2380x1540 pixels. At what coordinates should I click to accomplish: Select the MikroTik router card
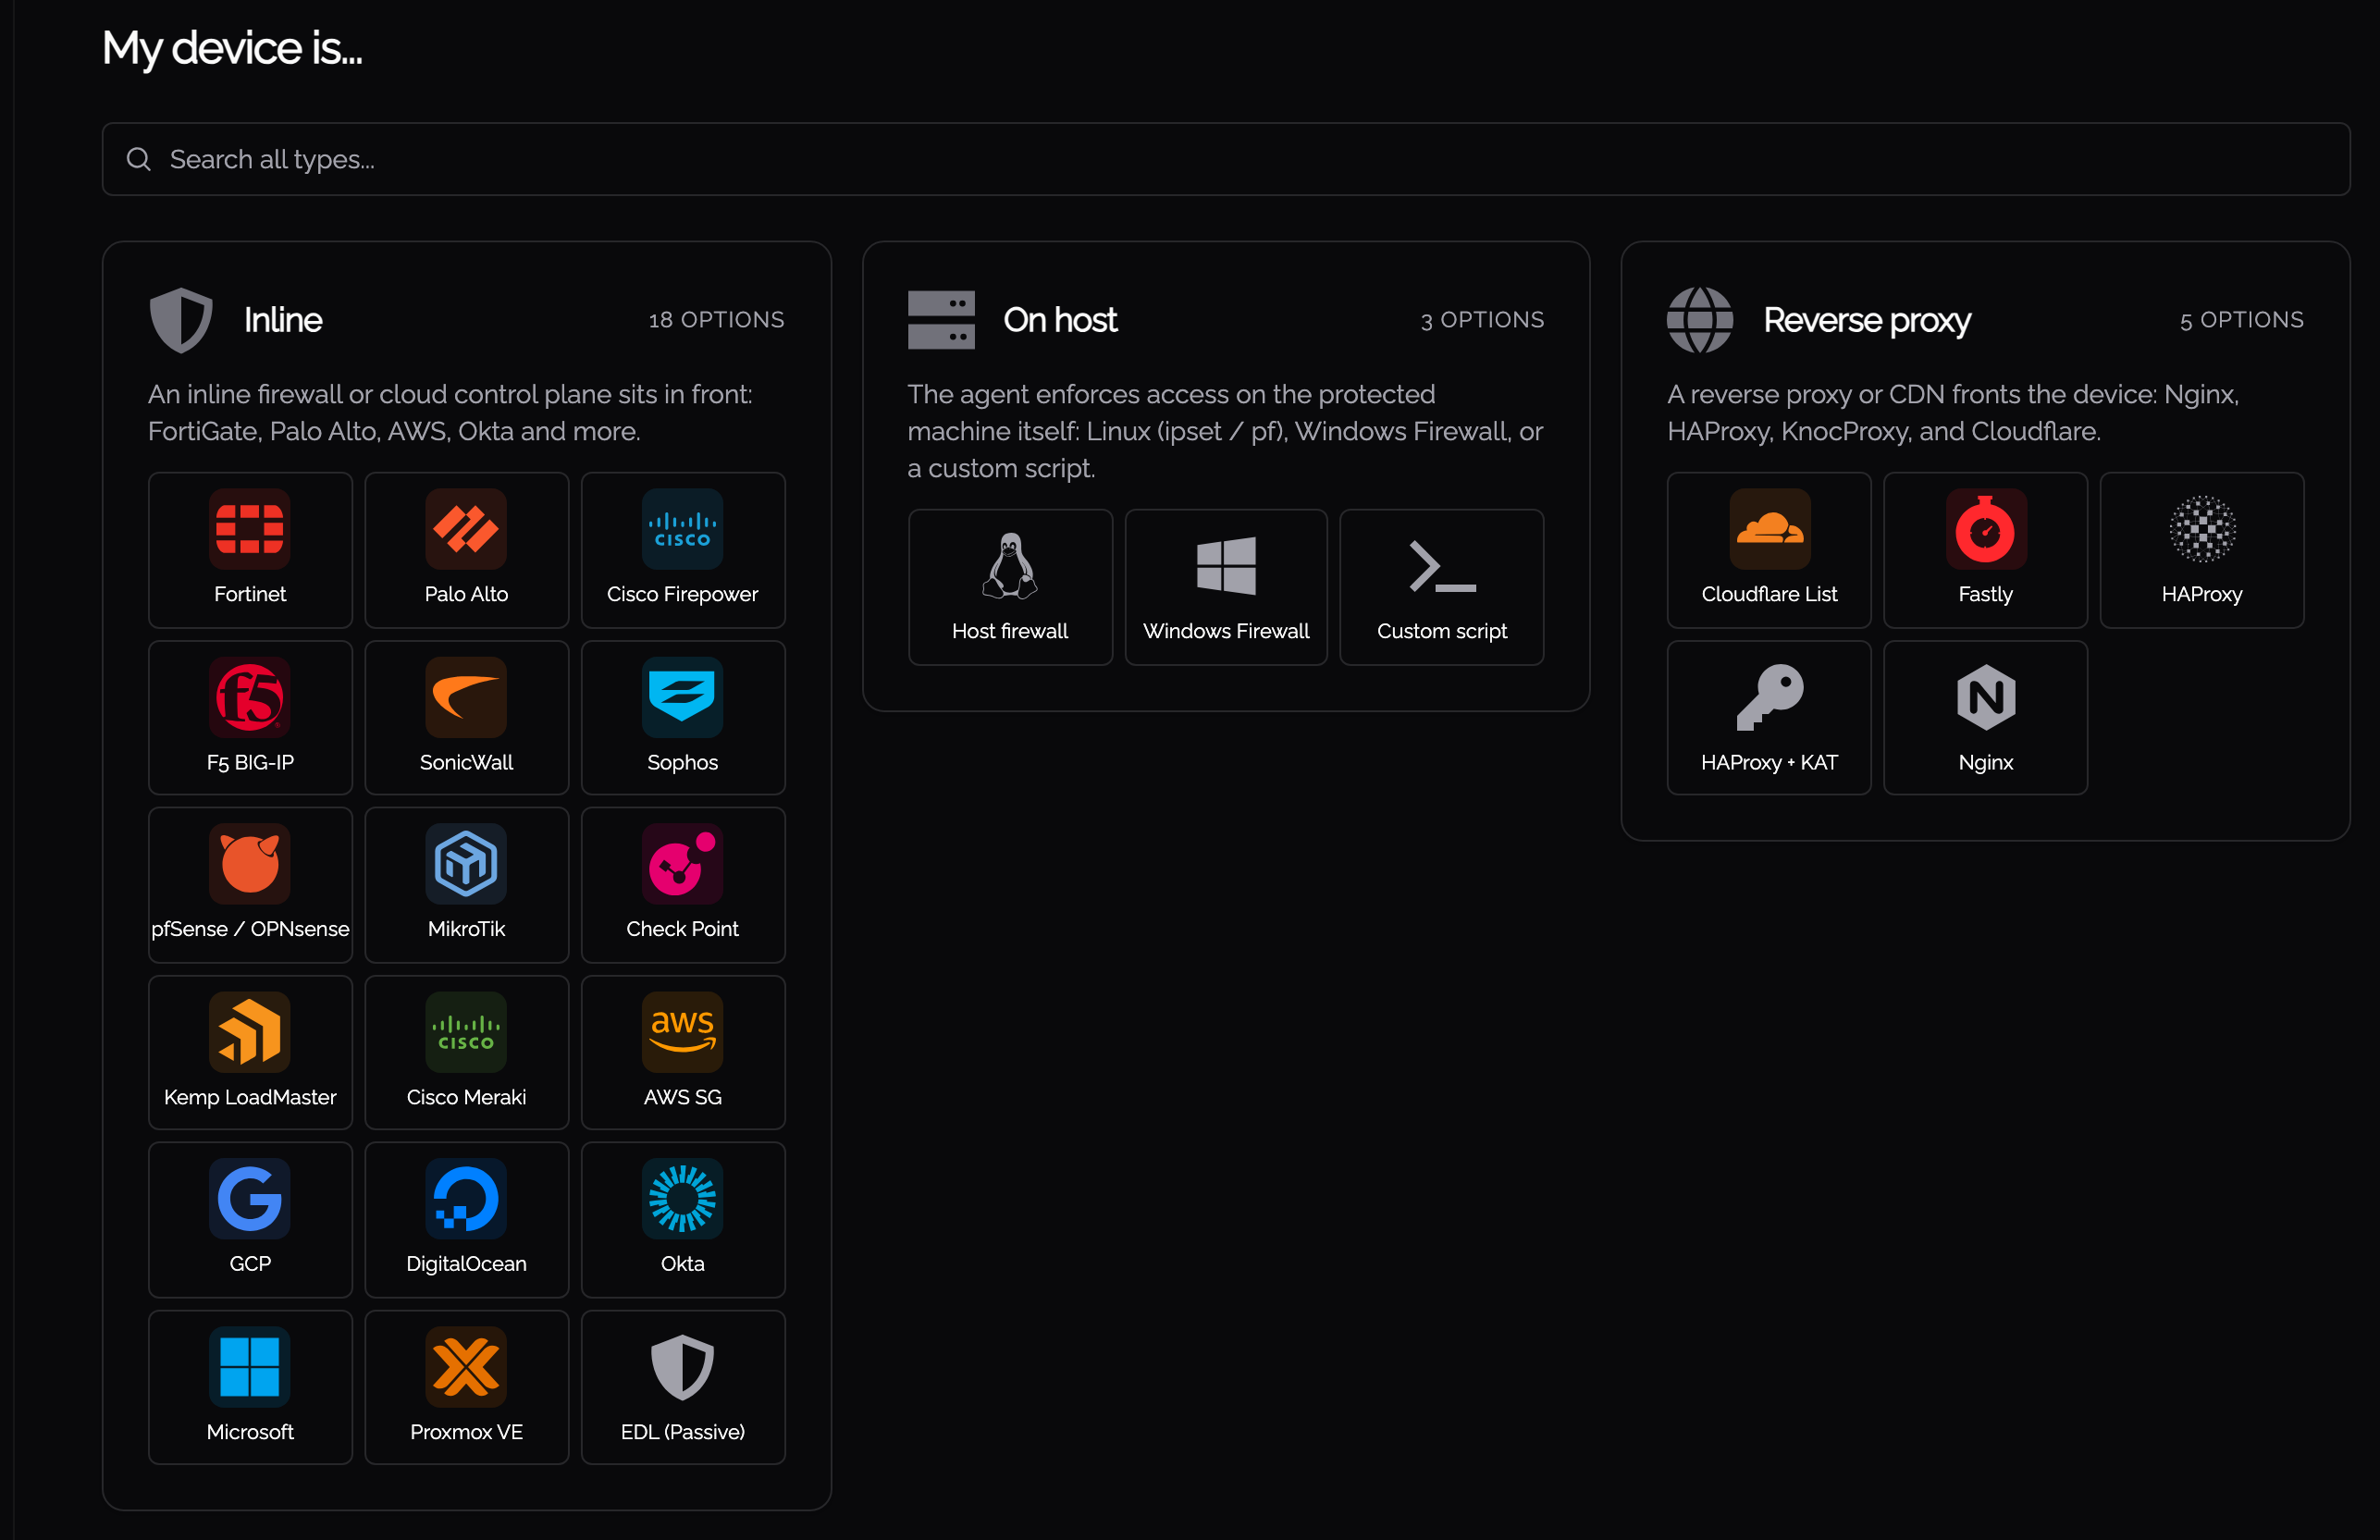[466, 885]
